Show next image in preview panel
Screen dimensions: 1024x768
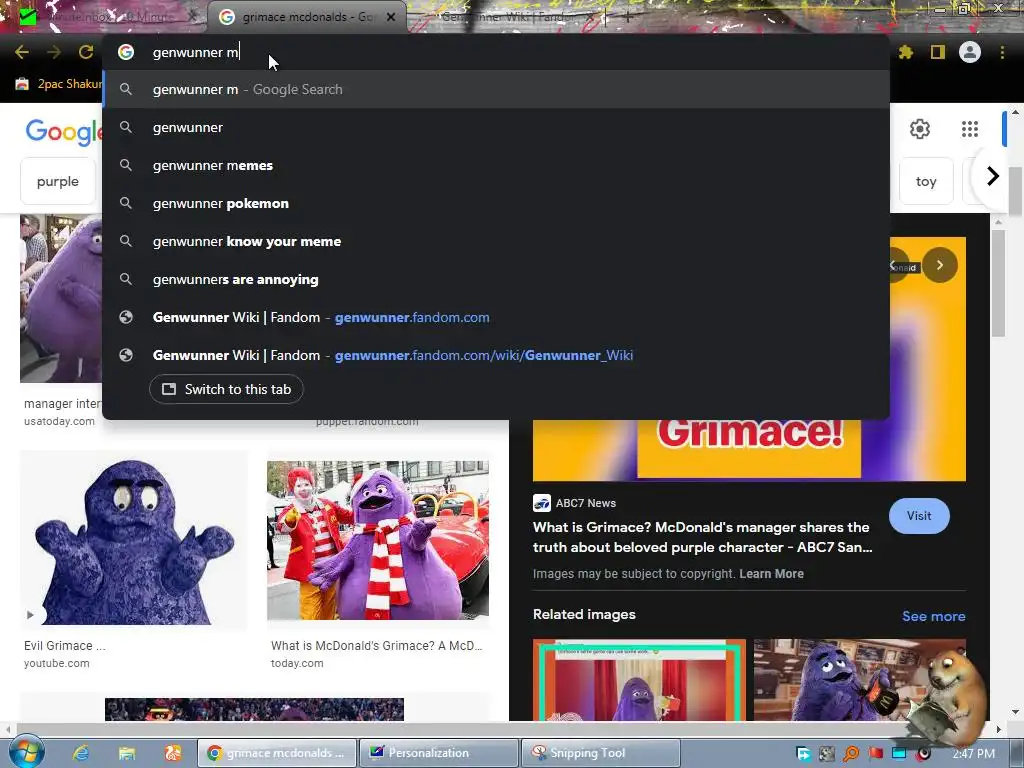pyautogui.click(x=940, y=265)
